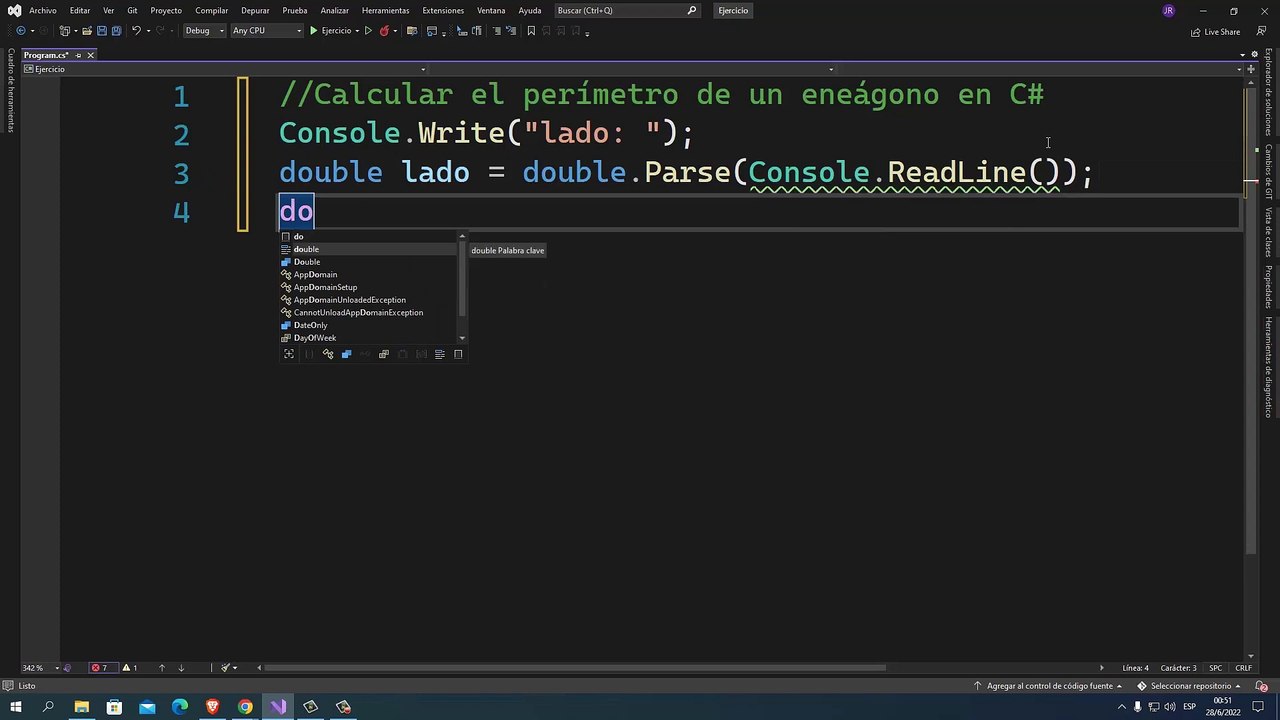Expand Agregar al control de código fuente
Image resolution: width=1280 pixels, height=720 pixels.
(1050, 686)
